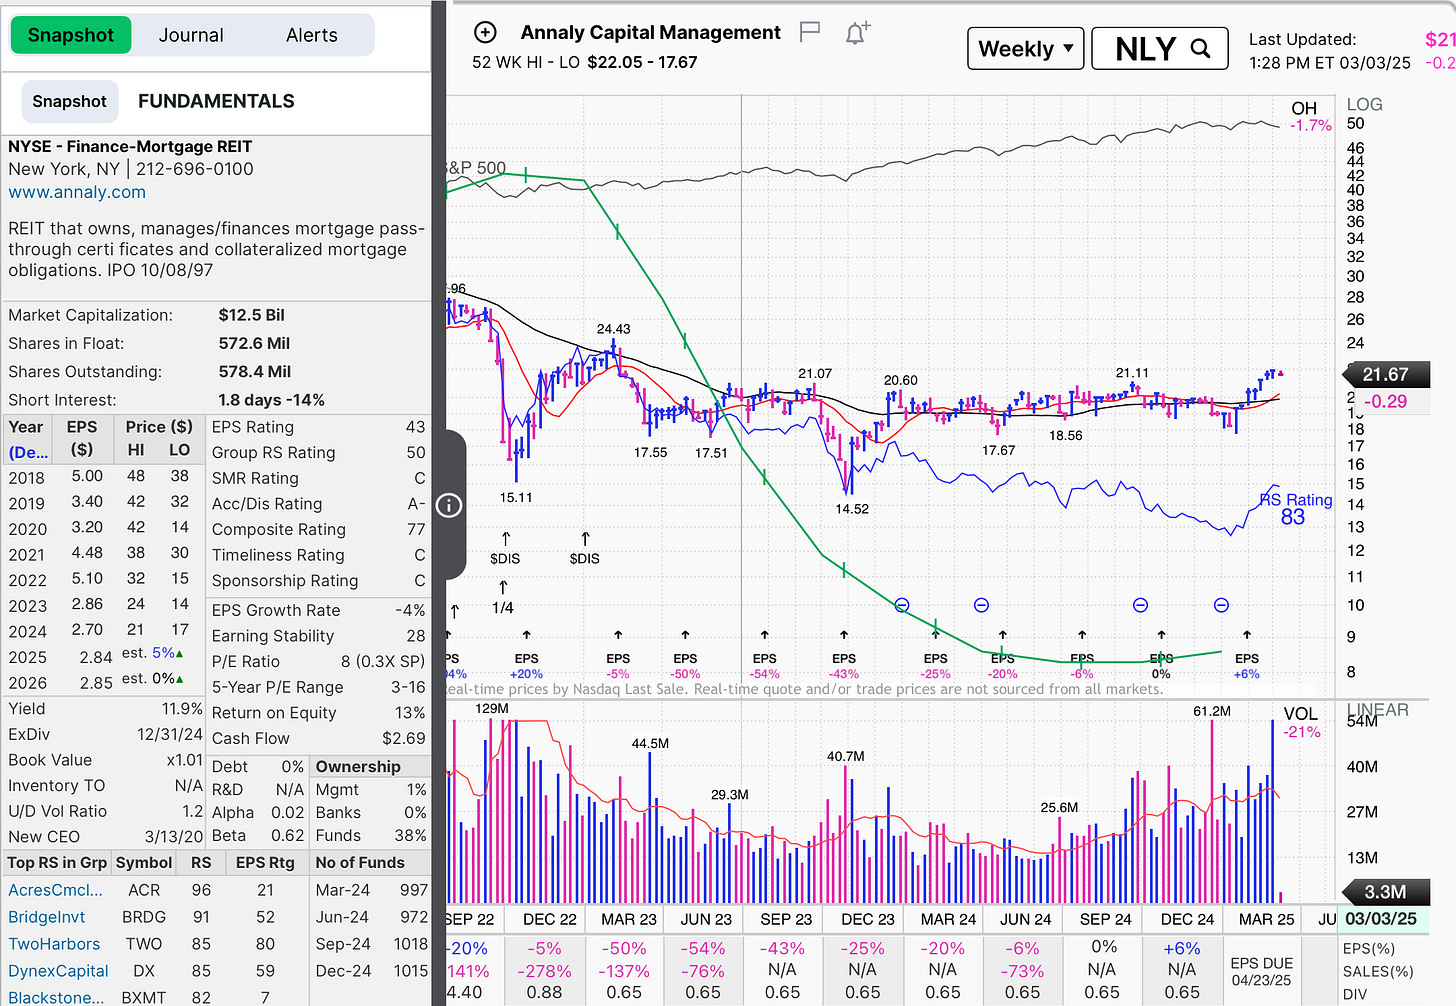Set an alert with the bell icon
Screen dimensions: 1456x1006
[x=857, y=33]
